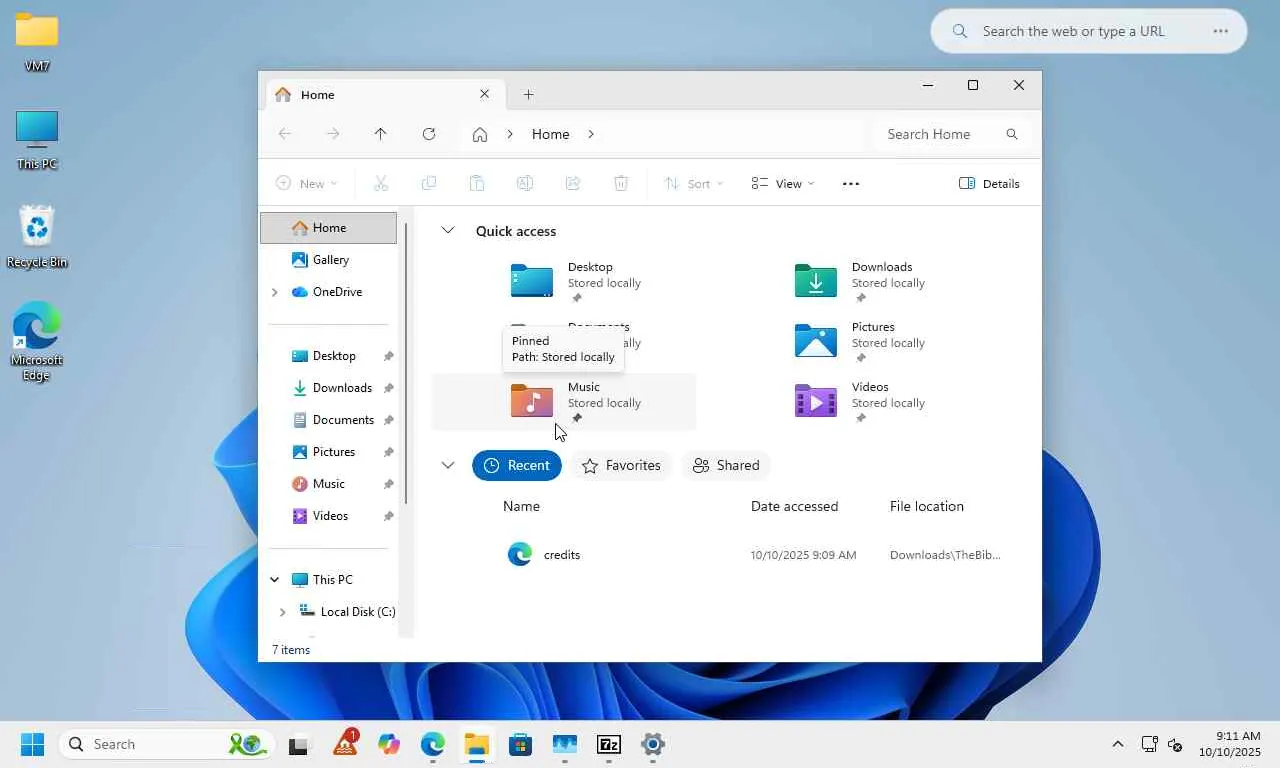Select the credits file icon
The width and height of the screenshot is (1280, 768).
point(520,554)
